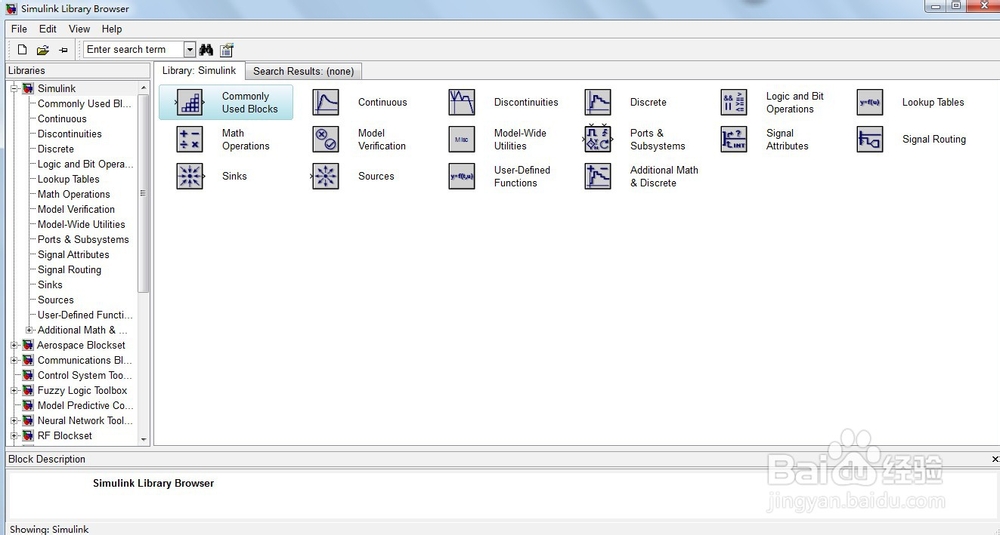Select Model Predictive Control tree item
1000x535 pixels.
(85, 406)
